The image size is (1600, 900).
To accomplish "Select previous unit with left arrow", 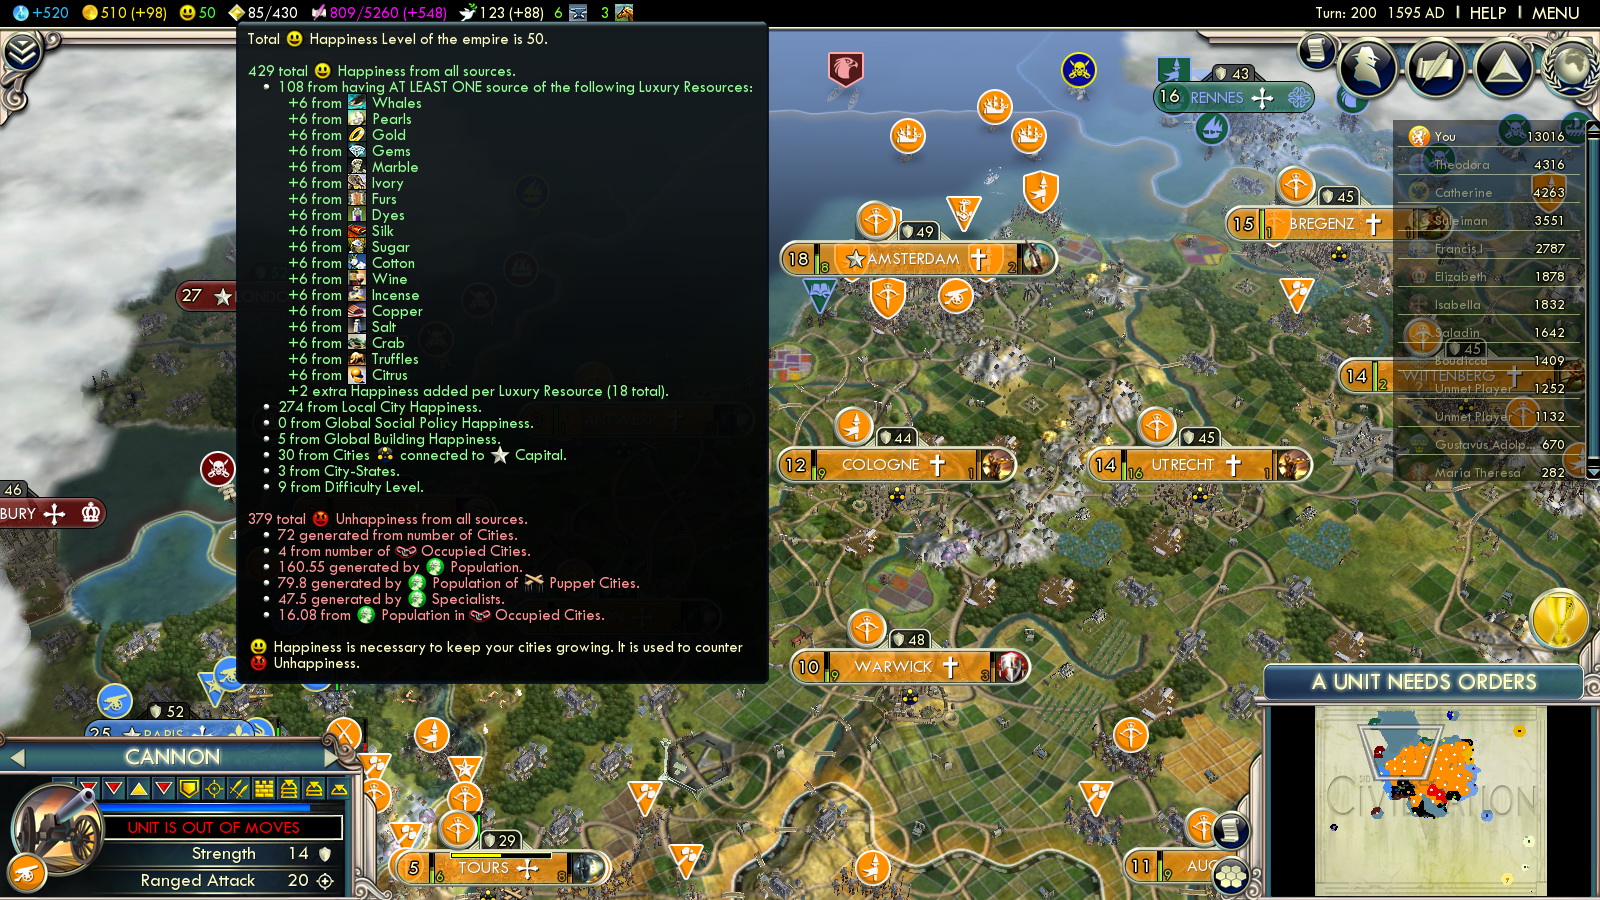I will click(17, 759).
